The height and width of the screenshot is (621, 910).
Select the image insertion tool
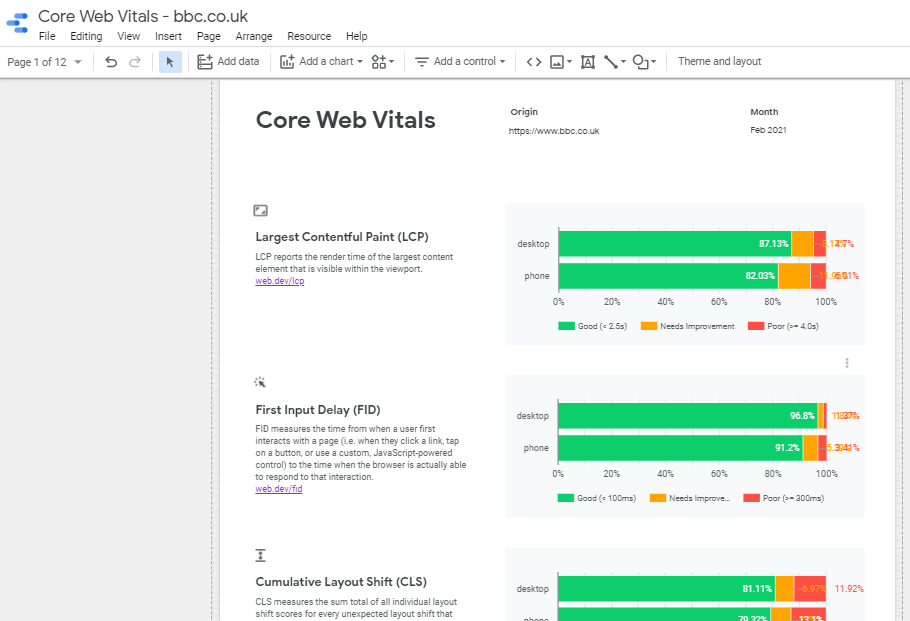coord(558,61)
